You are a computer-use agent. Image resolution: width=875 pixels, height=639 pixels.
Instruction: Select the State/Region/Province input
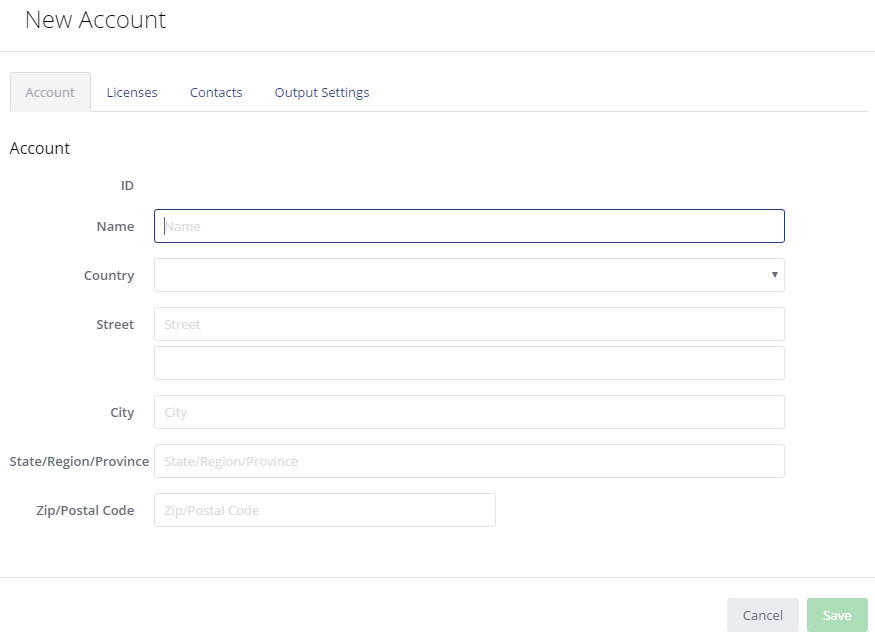point(469,461)
